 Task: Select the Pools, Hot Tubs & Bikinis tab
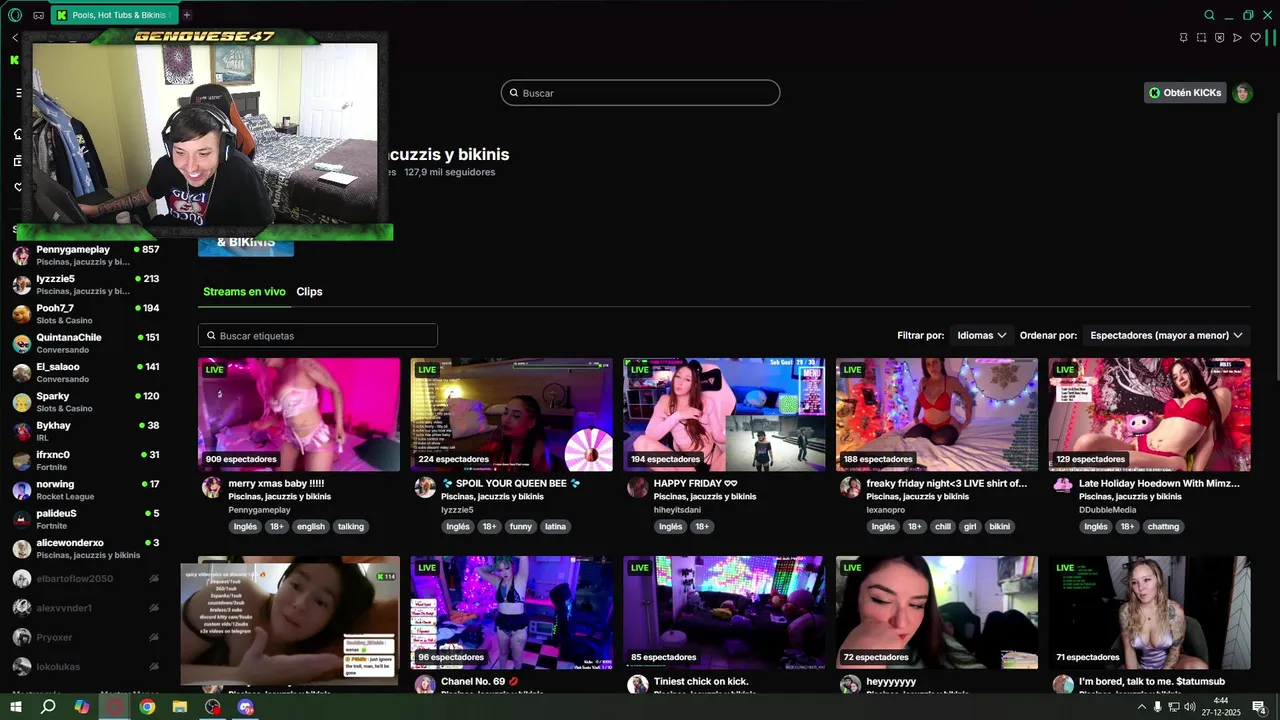coord(113,15)
